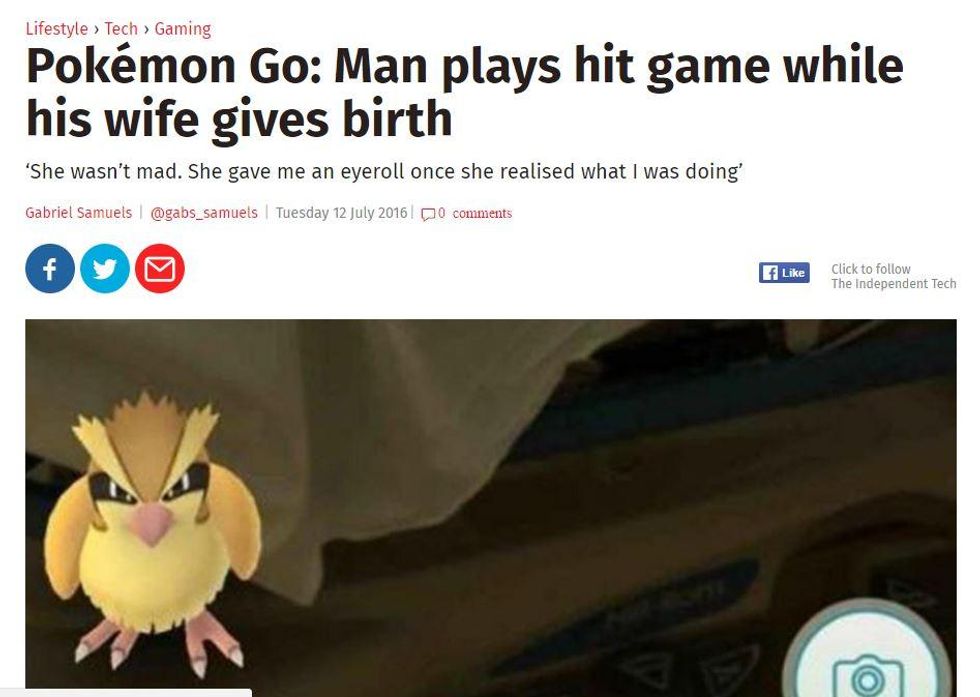This screenshot has height=697, width=980.
Task: Open the main article image
Action: point(491,508)
